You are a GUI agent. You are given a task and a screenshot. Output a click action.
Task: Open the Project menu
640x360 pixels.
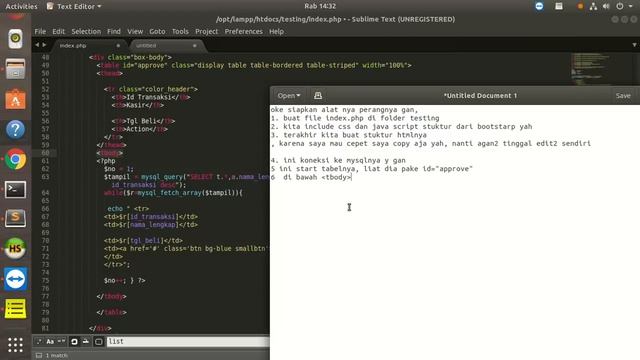pyautogui.click(x=207, y=31)
